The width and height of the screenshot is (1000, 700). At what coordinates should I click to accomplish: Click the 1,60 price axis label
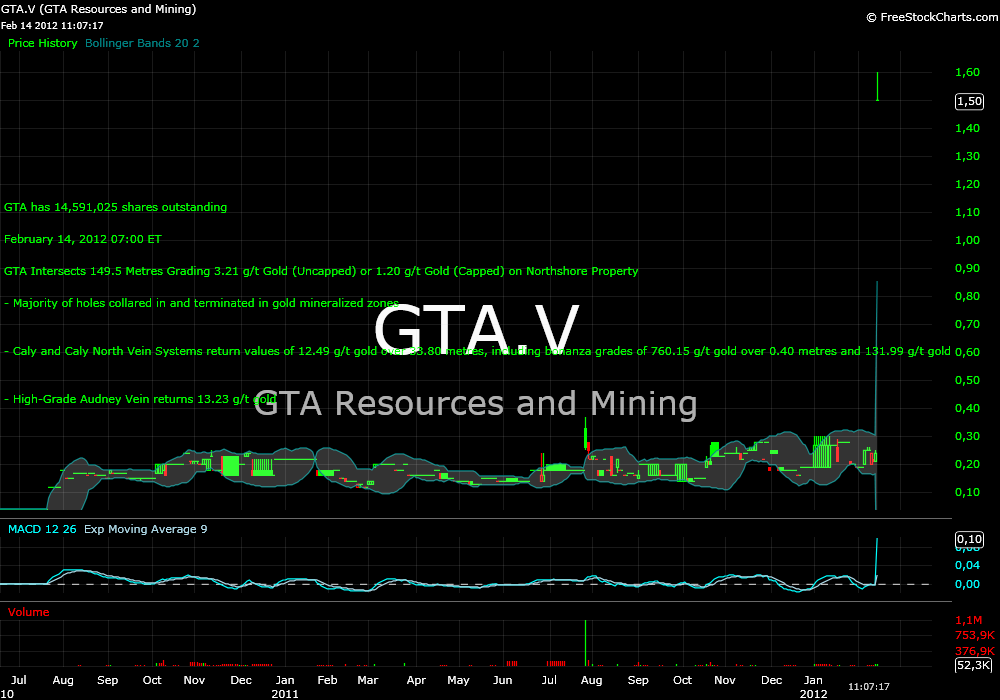[x=967, y=72]
